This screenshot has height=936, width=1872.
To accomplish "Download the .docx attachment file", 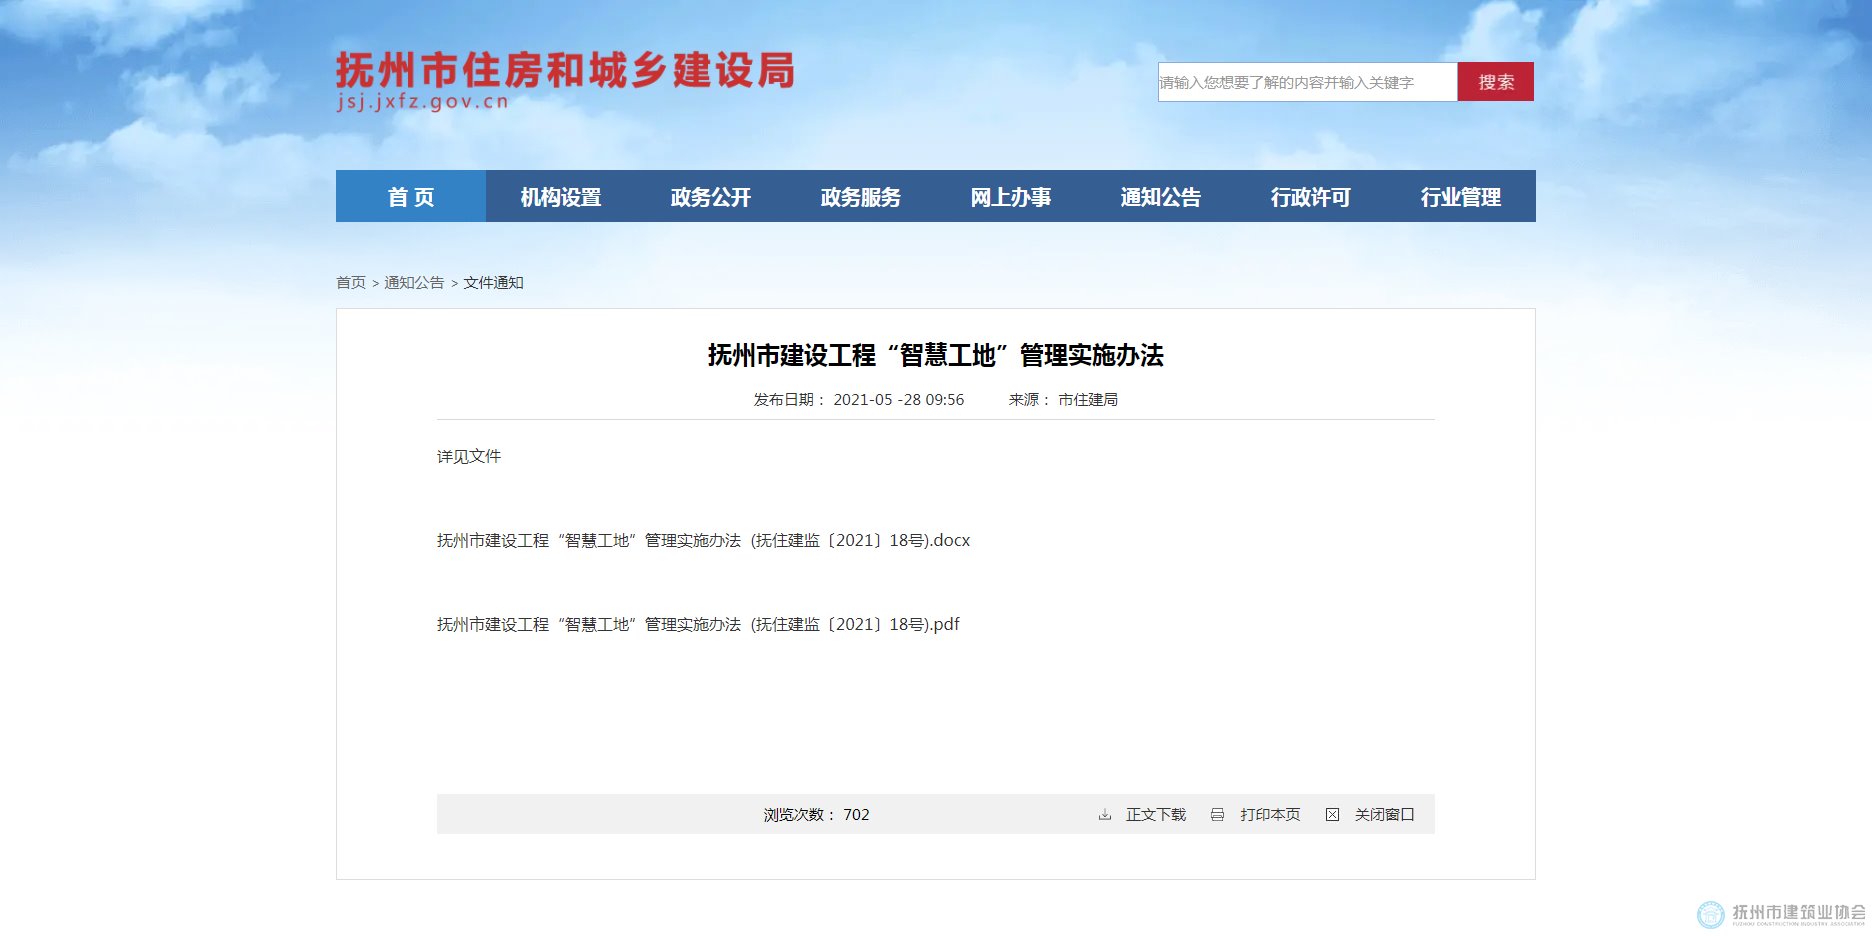I will click(703, 541).
